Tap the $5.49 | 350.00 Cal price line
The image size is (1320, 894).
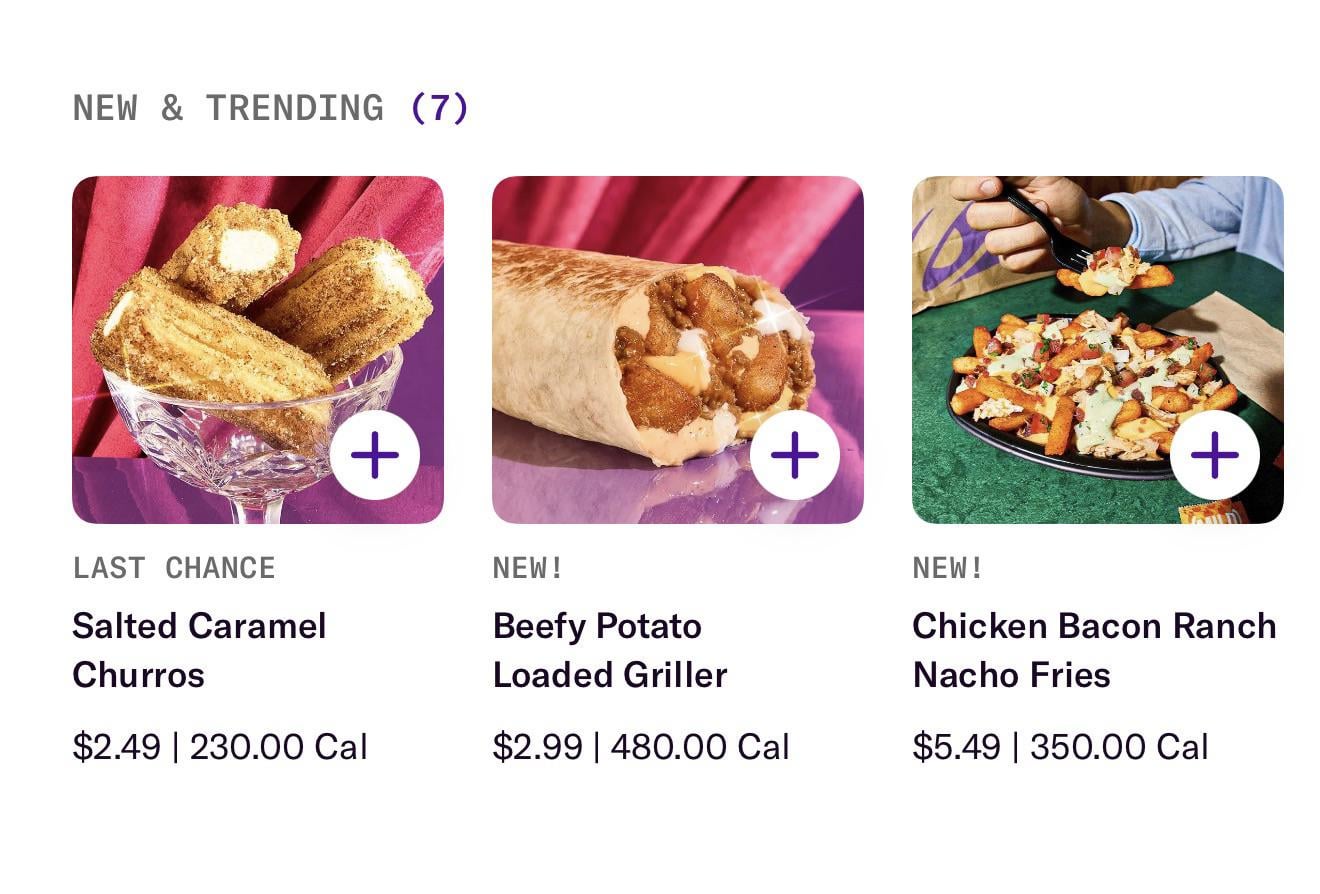(x=1060, y=747)
